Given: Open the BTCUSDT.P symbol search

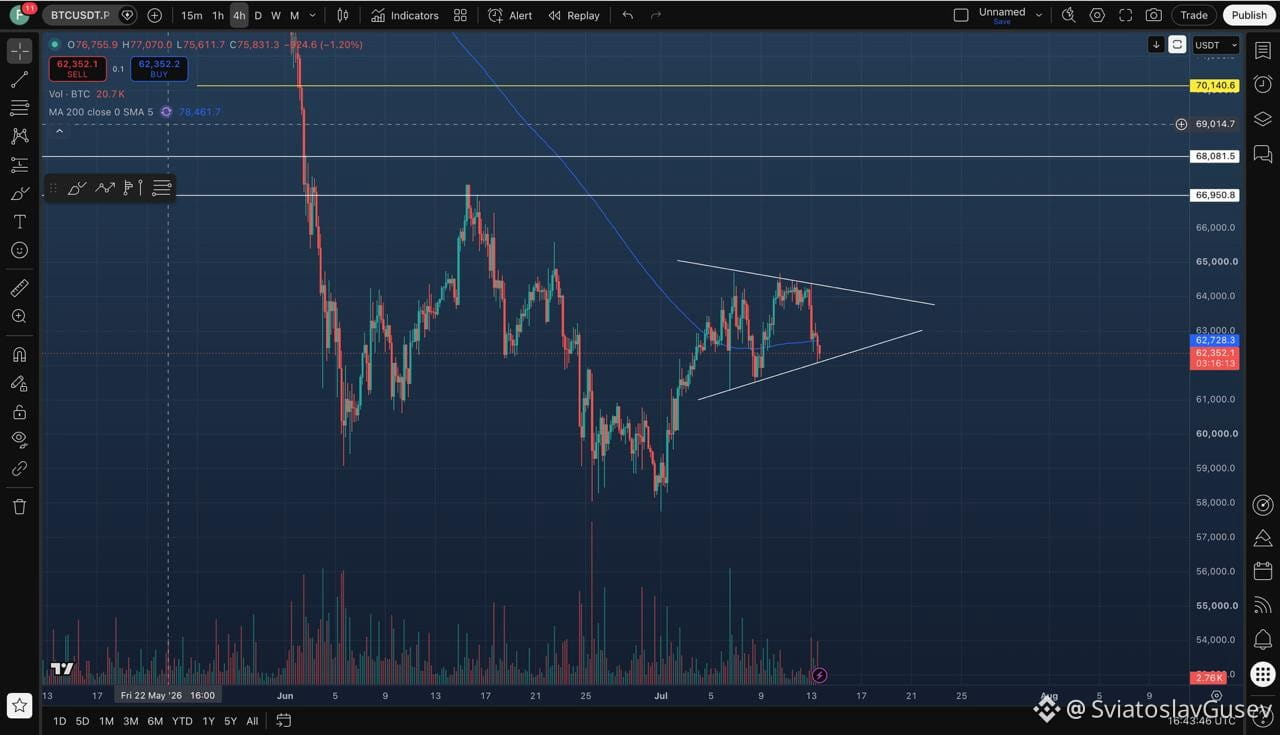Looking at the screenshot, I should pyautogui.click(x=80, y=15).
